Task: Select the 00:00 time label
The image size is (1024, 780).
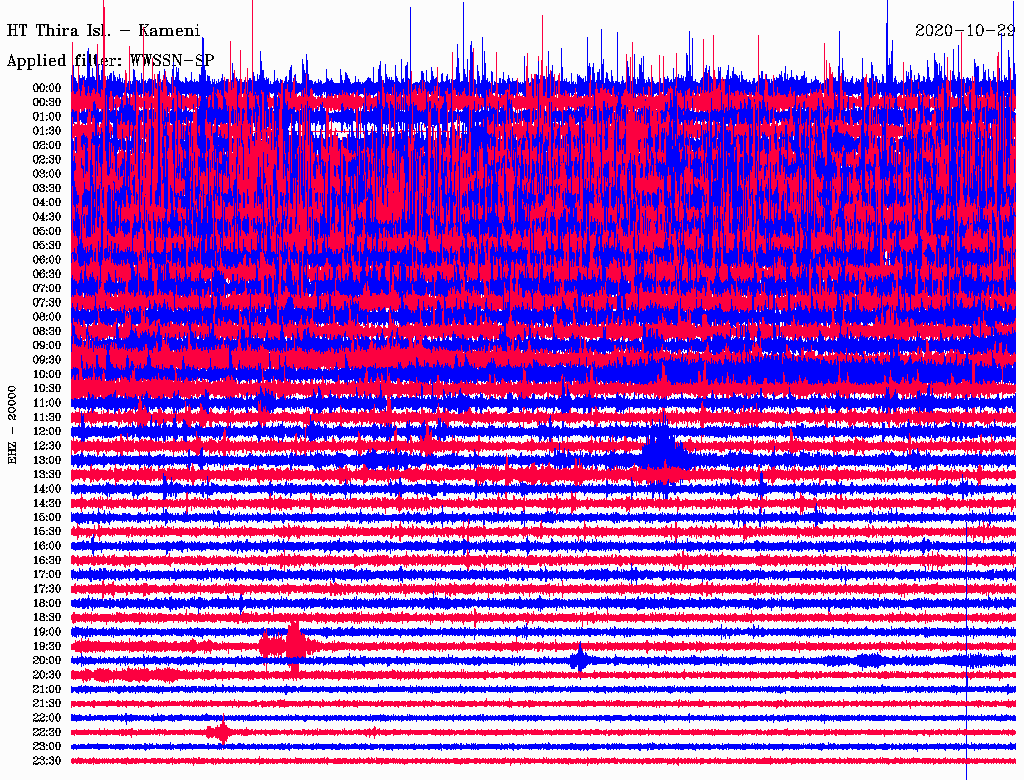Action: coord(47,88)
